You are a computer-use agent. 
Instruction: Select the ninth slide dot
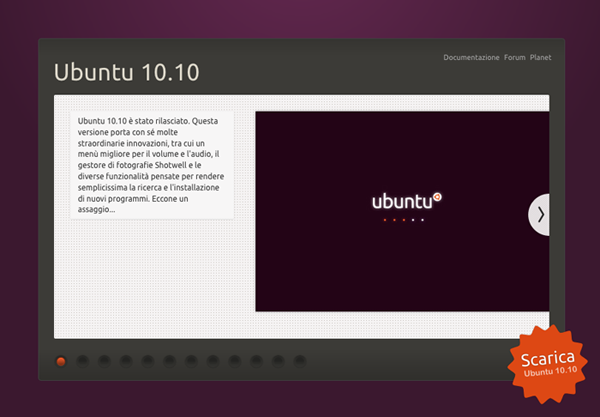click(x=235, y=361)
